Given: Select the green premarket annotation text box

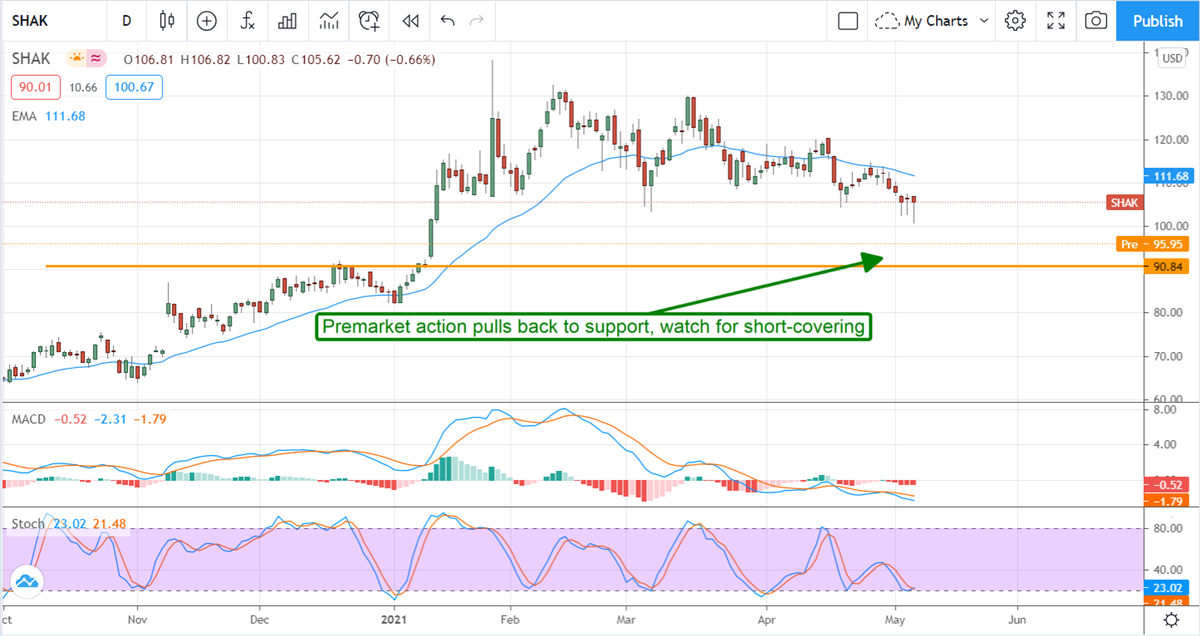Looking at the screenshot, I should pos(595,326).
